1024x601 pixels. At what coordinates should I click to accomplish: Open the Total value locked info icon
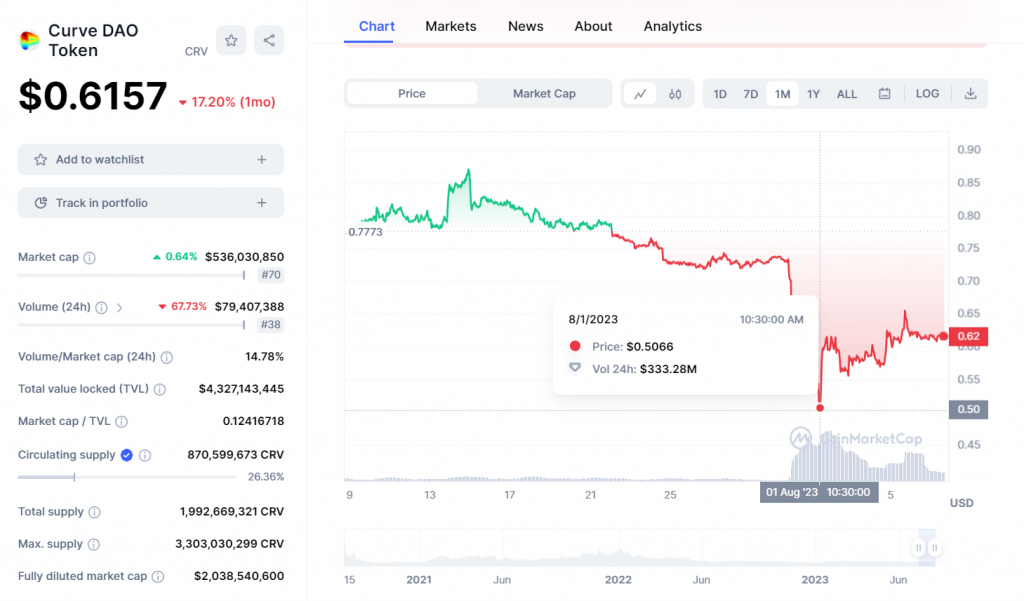(x=159, y=389)
